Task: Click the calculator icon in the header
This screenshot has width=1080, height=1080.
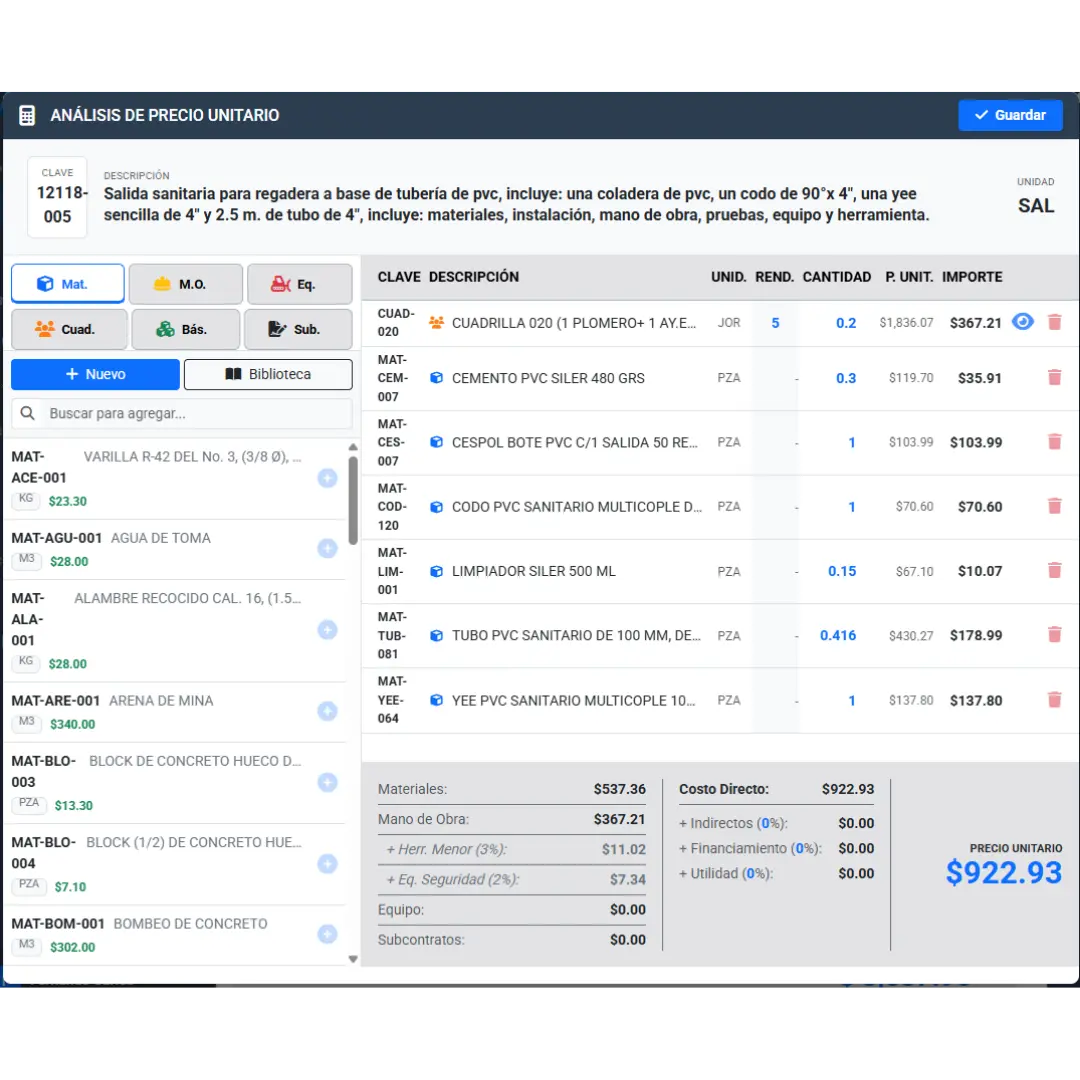Action: click(27, 115)
